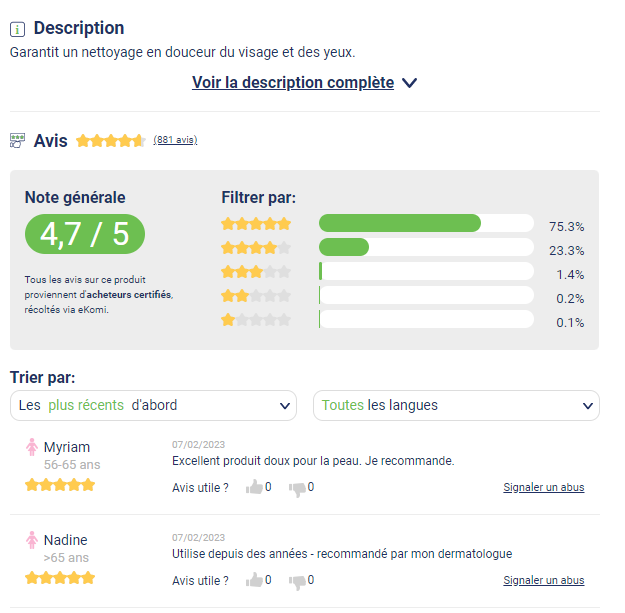This screenshot has height=613, width=625.
Task: Filter reviews by four stars
Action: pyautogui.click(x=256, y=248)
